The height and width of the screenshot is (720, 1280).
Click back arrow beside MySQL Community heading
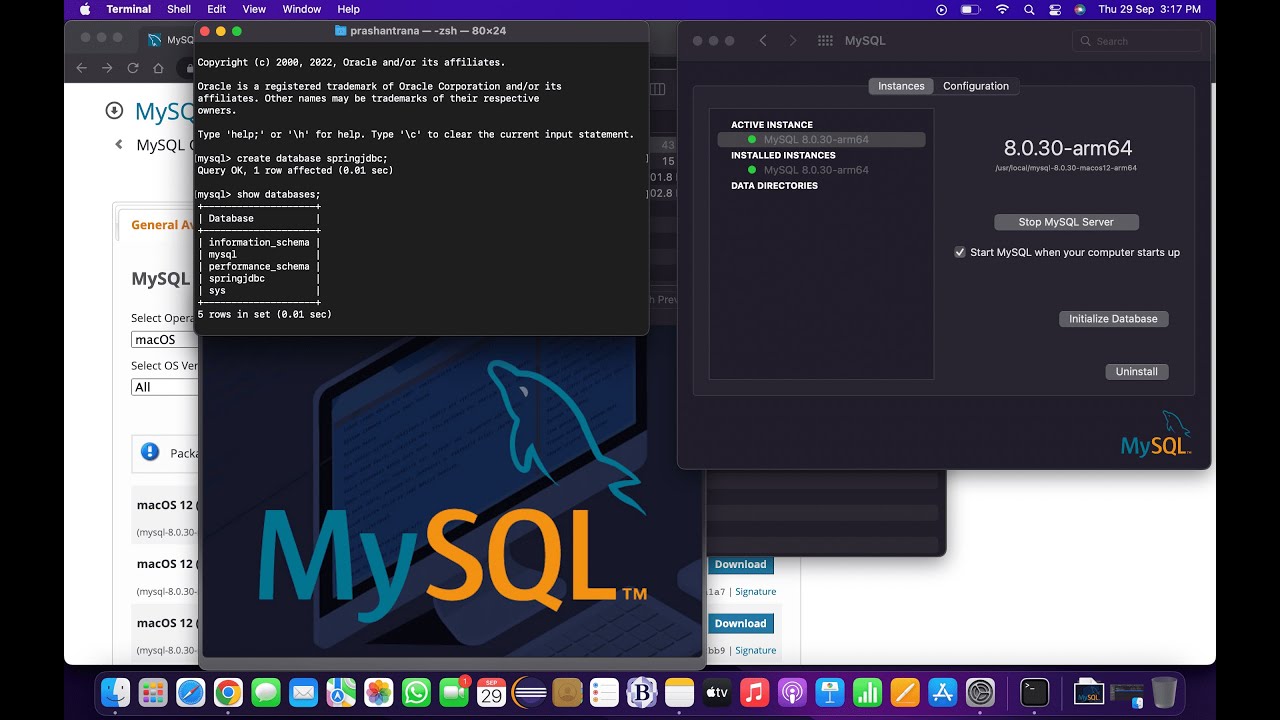click(x=119, y=144)
